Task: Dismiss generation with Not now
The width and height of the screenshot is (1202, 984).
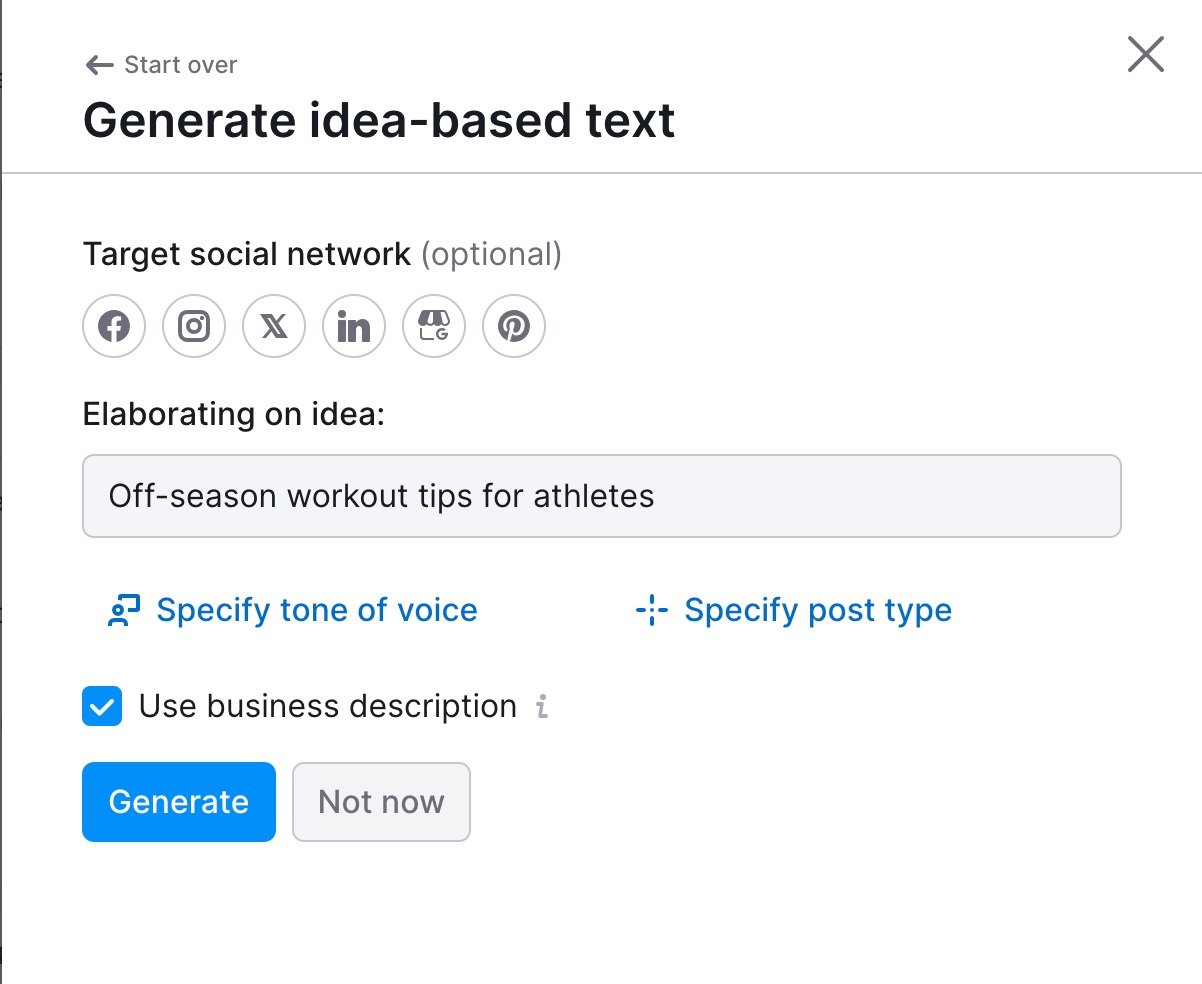Action: click(381, 801)
